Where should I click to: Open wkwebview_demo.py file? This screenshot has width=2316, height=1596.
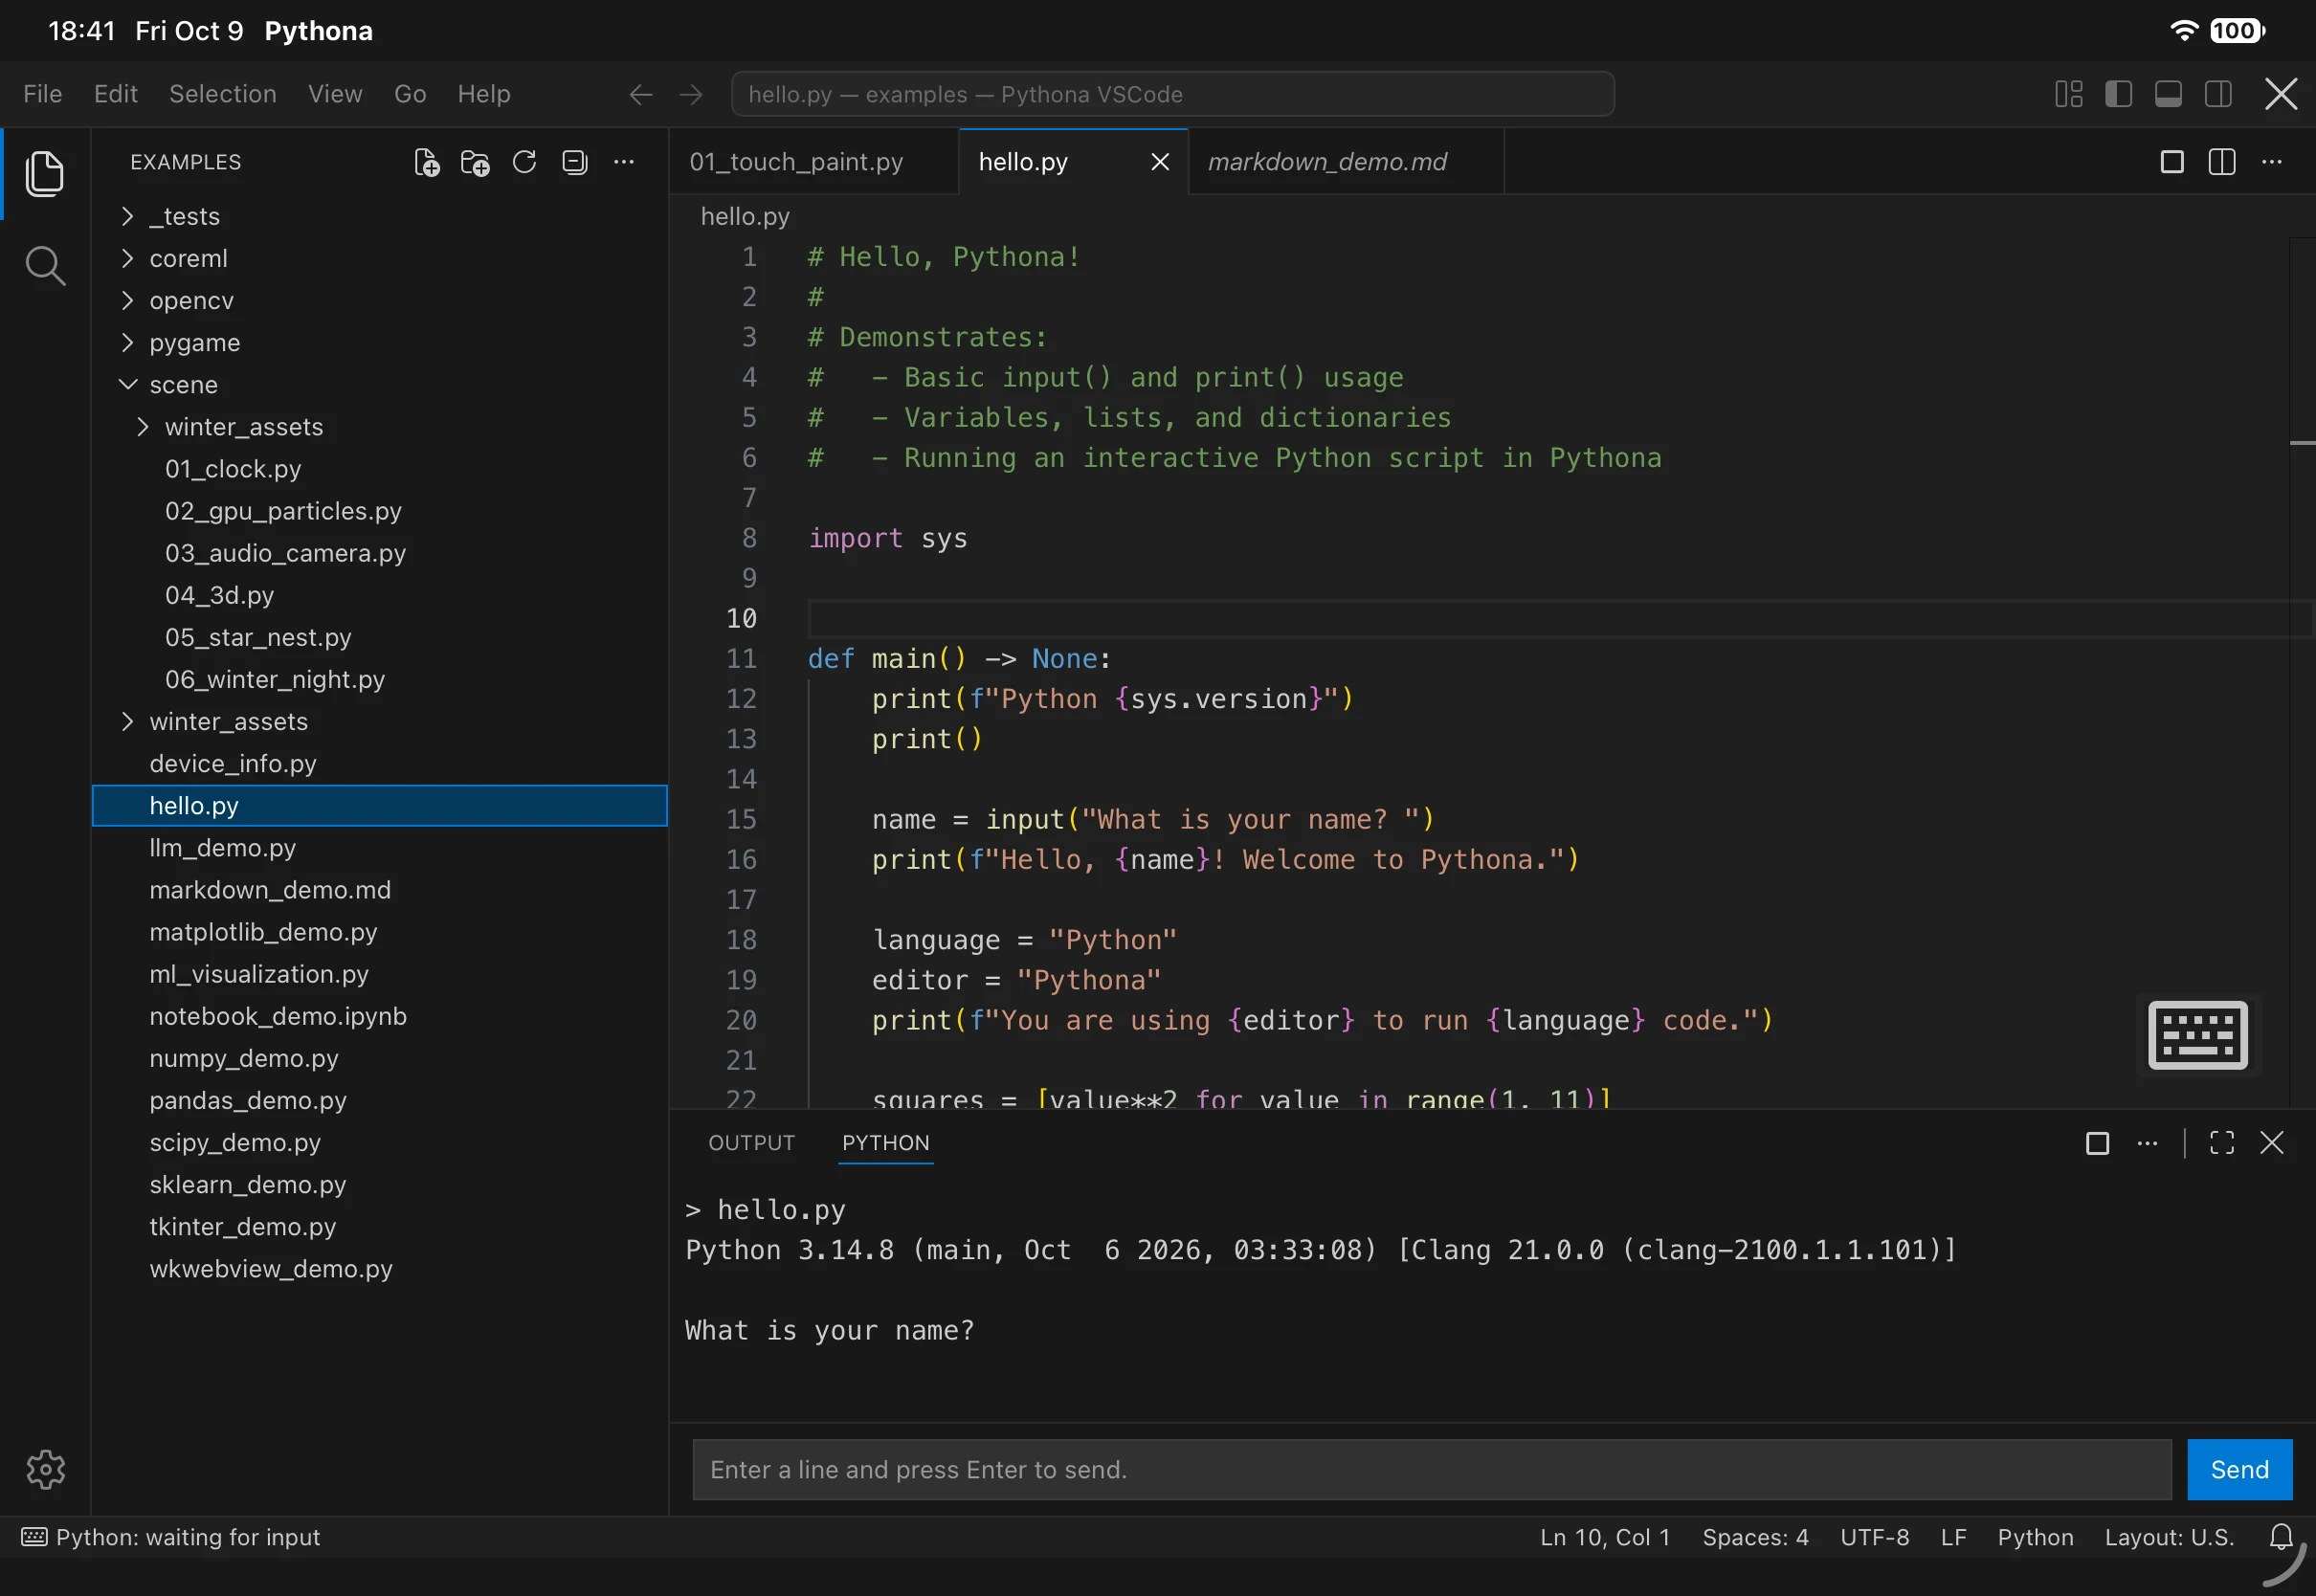point(380,1268)
